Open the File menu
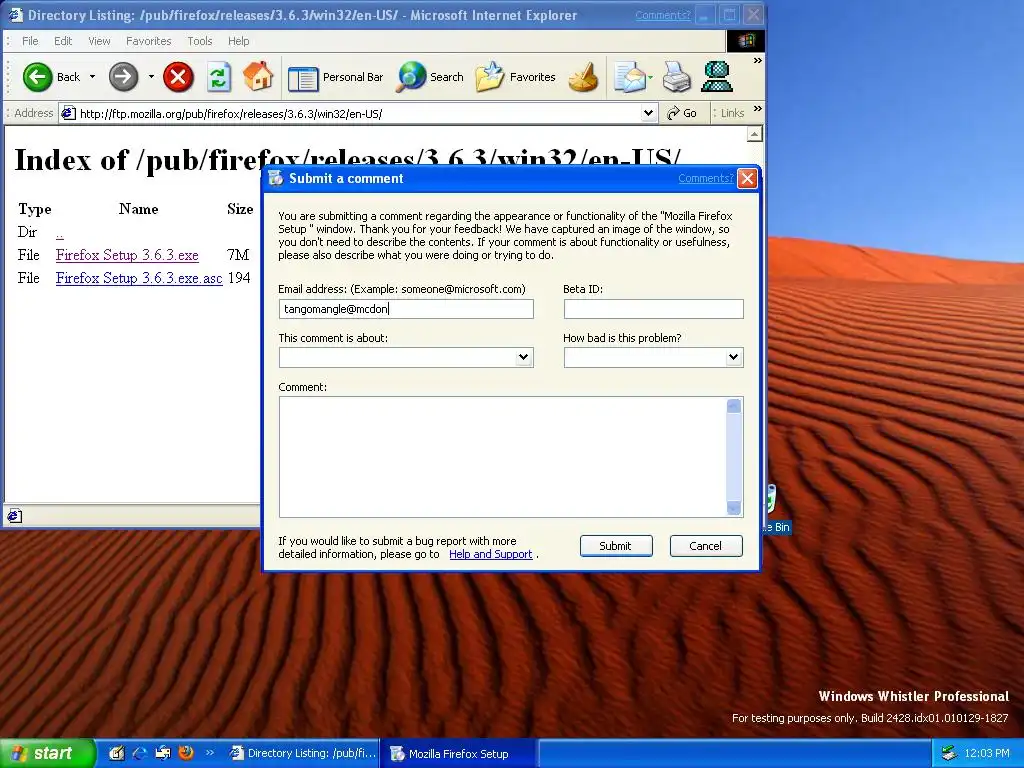The image size is (1024, 768). (x=30, y=41)
